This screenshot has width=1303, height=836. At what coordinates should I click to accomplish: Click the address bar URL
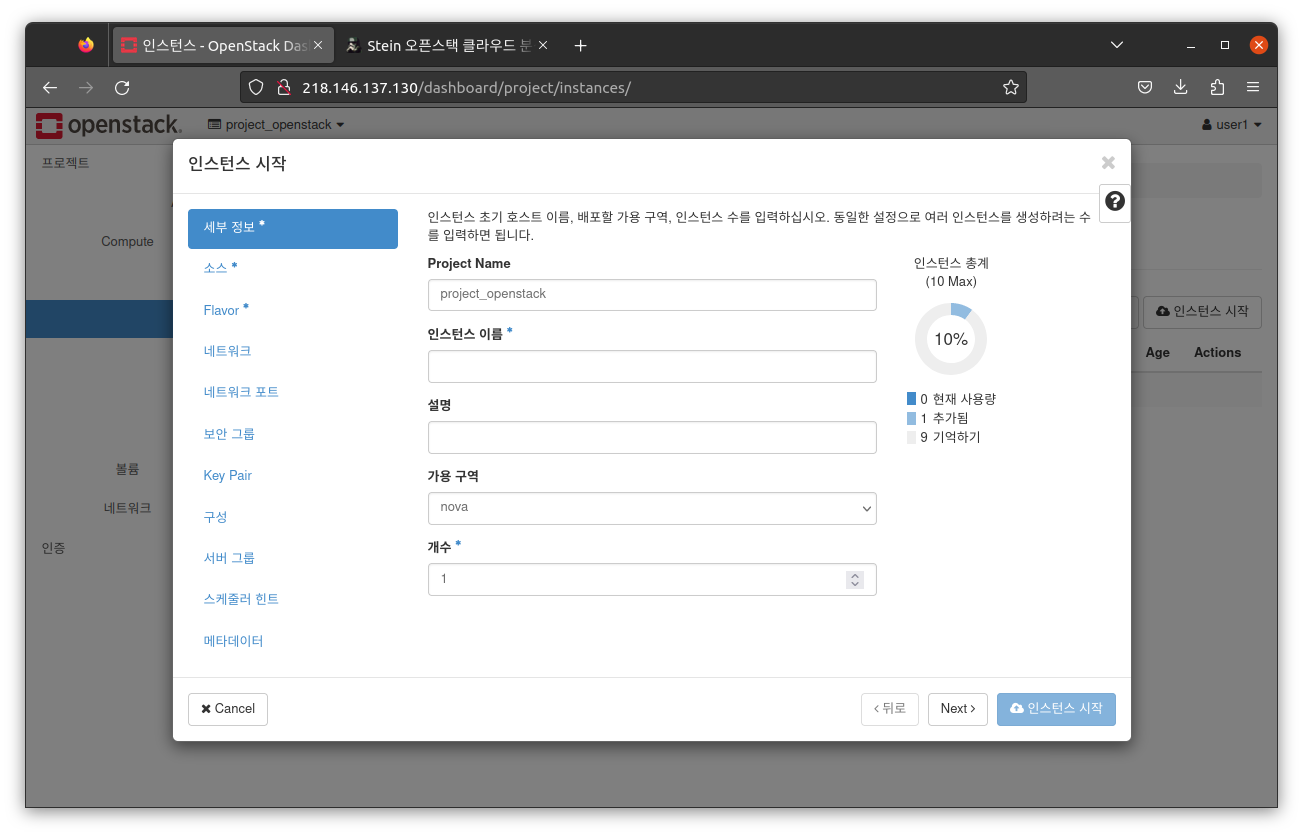(466, 88)
